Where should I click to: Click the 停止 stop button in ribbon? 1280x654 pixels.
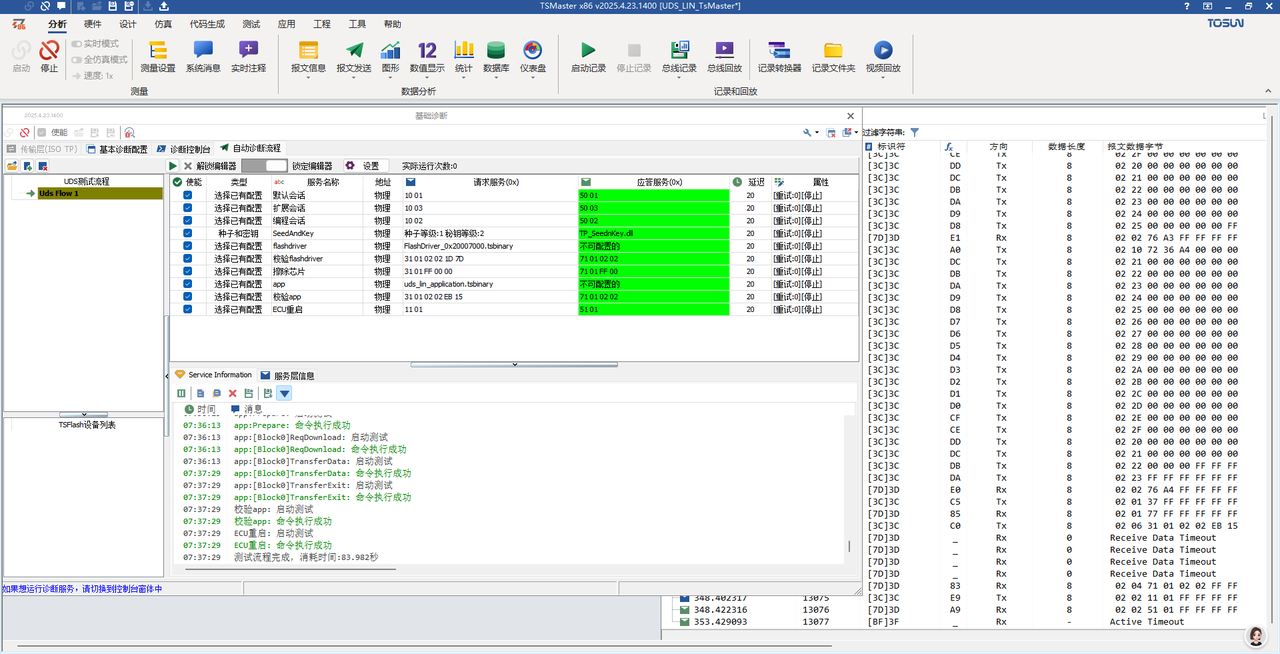49,57
